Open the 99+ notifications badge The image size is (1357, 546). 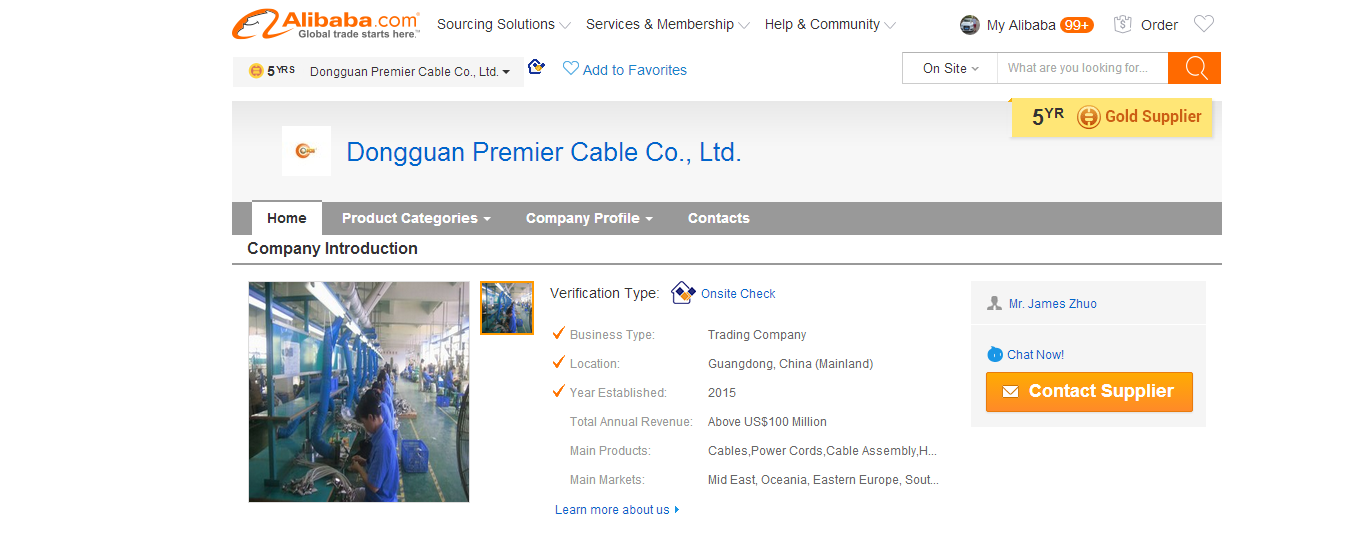tap(1077, 25)
